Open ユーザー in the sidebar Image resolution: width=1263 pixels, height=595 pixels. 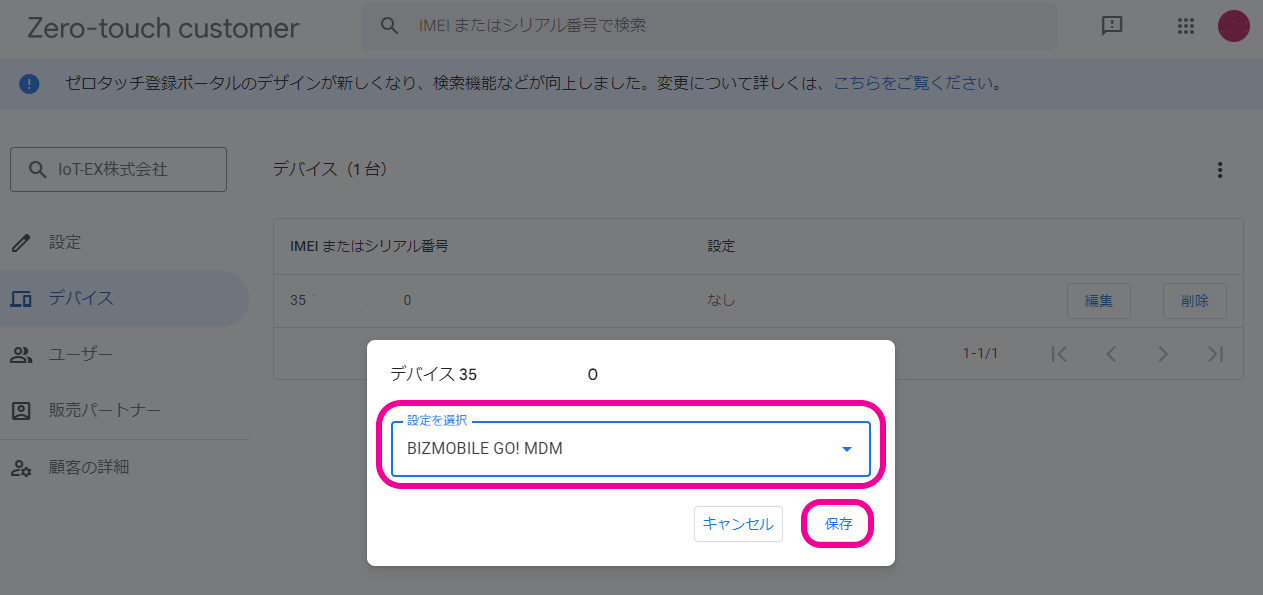[x=80, y=354]
